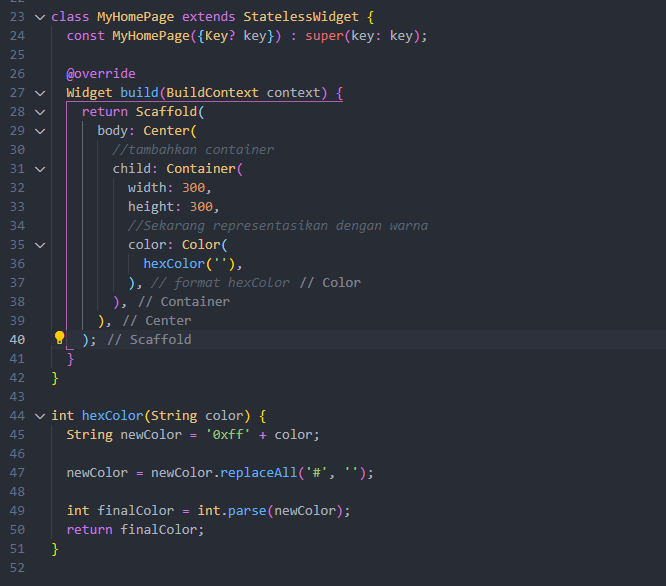Image resolution: width=666 pixels, height=586 pixels.
Task: Click the Scaffold( constructor call on line 28
Action: click(170, 112)
